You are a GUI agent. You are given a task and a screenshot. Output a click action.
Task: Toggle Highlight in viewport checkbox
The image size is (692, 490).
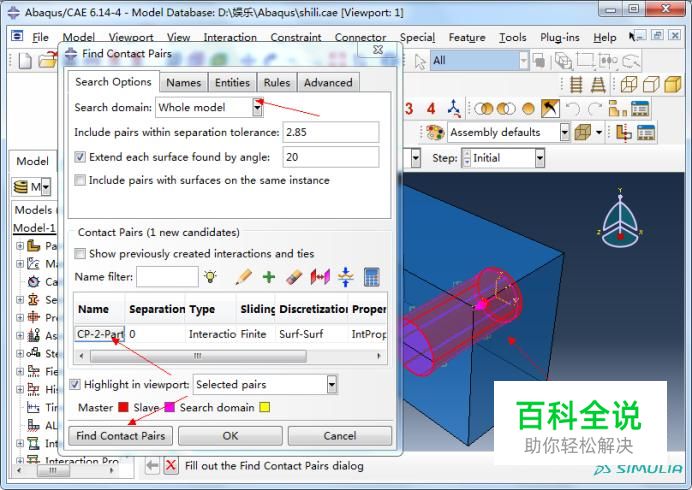point(75,384)
